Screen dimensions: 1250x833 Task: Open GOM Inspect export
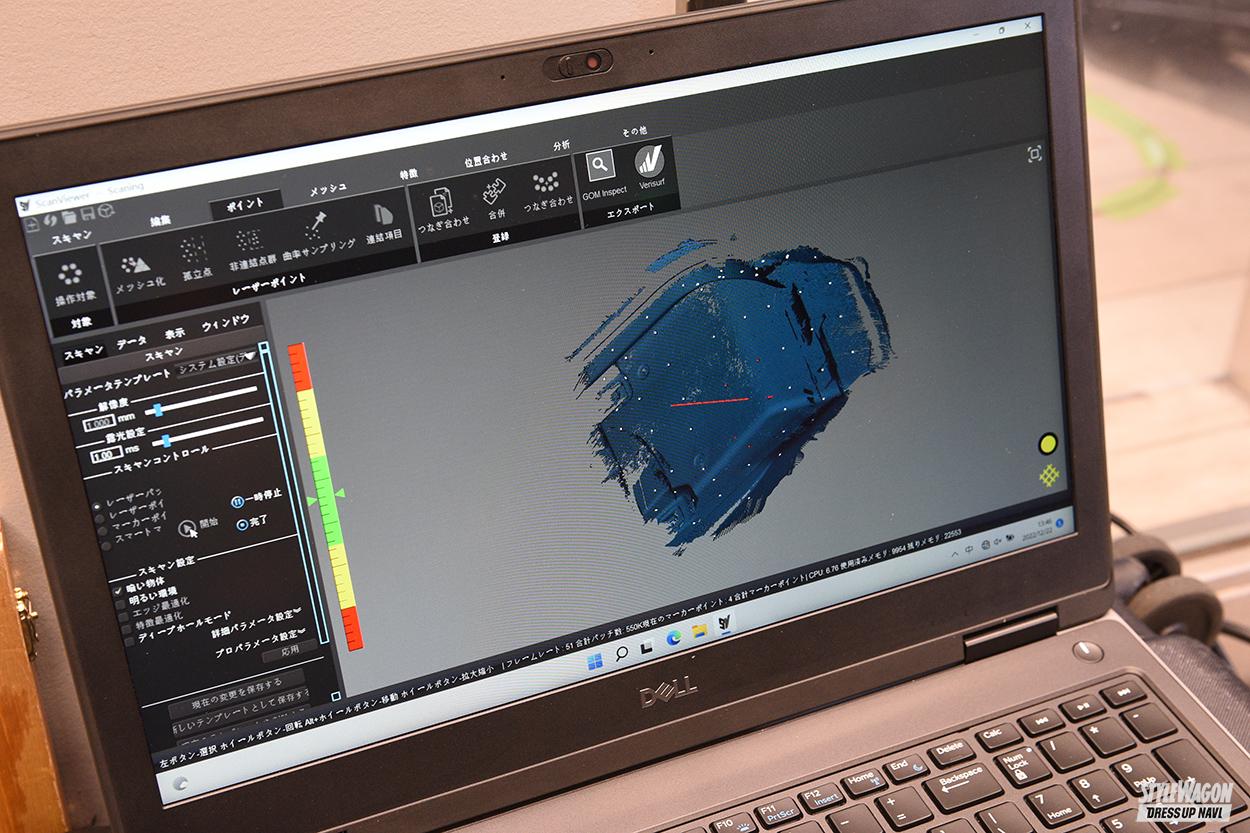[x=602, y=165]
